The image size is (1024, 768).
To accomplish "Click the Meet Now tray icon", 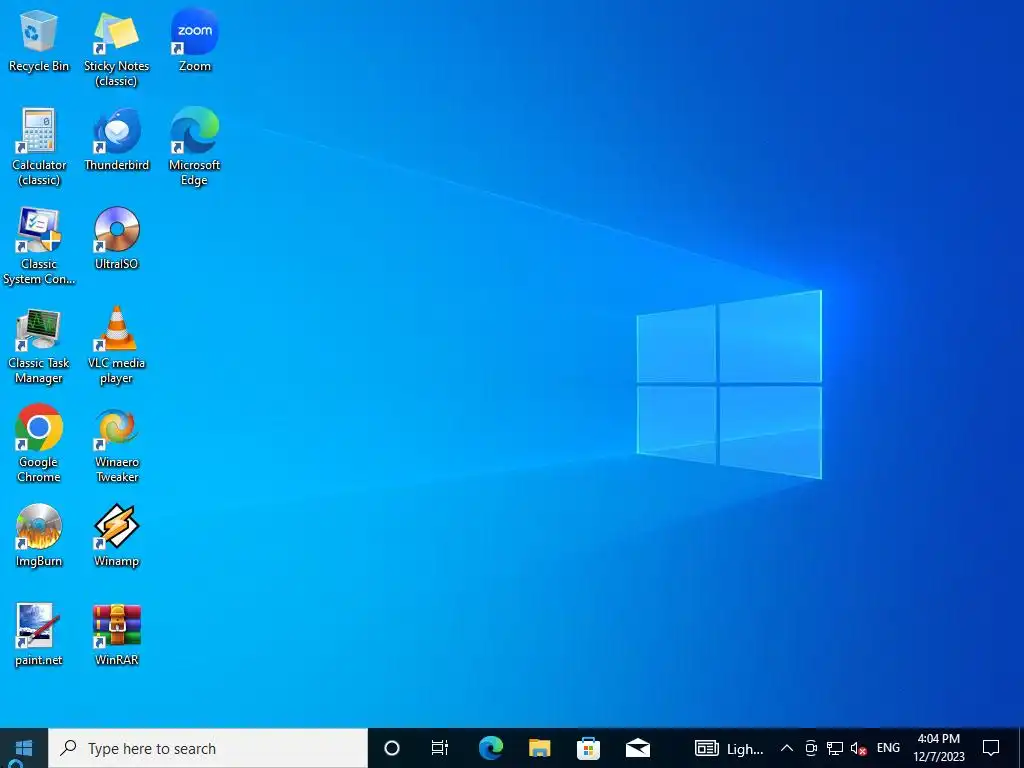I will [x=811, y=748].
